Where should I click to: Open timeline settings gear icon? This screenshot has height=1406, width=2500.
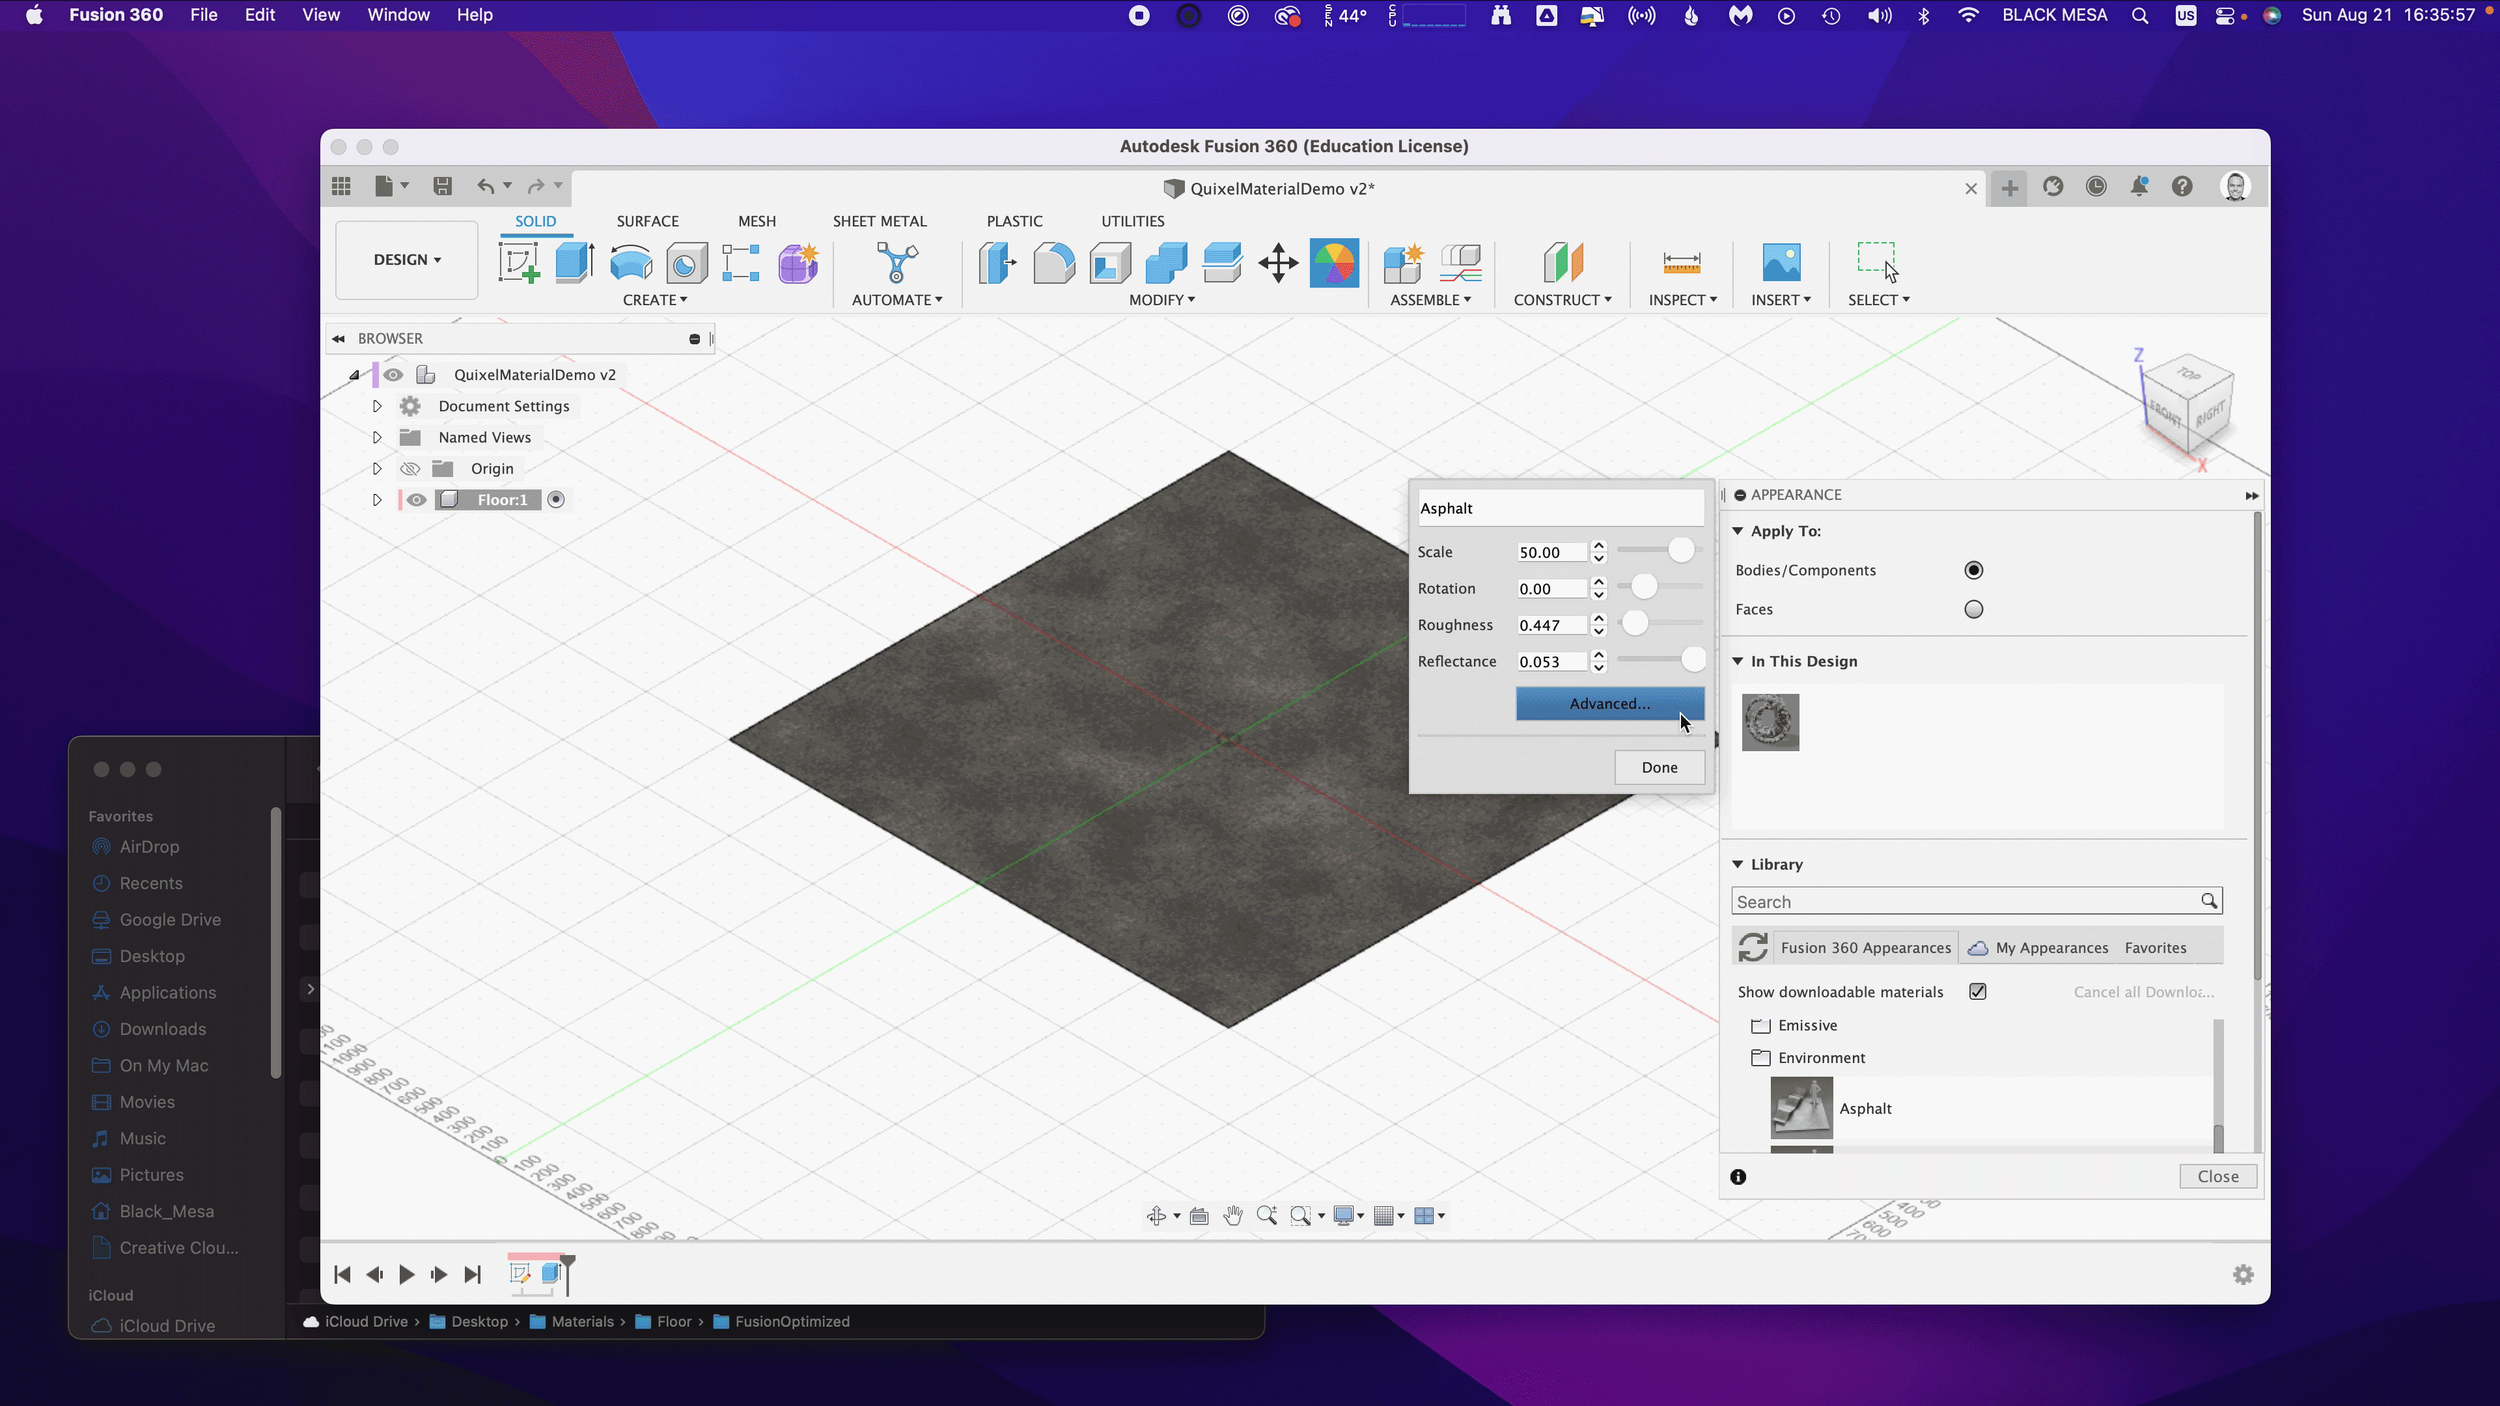2243,1274
